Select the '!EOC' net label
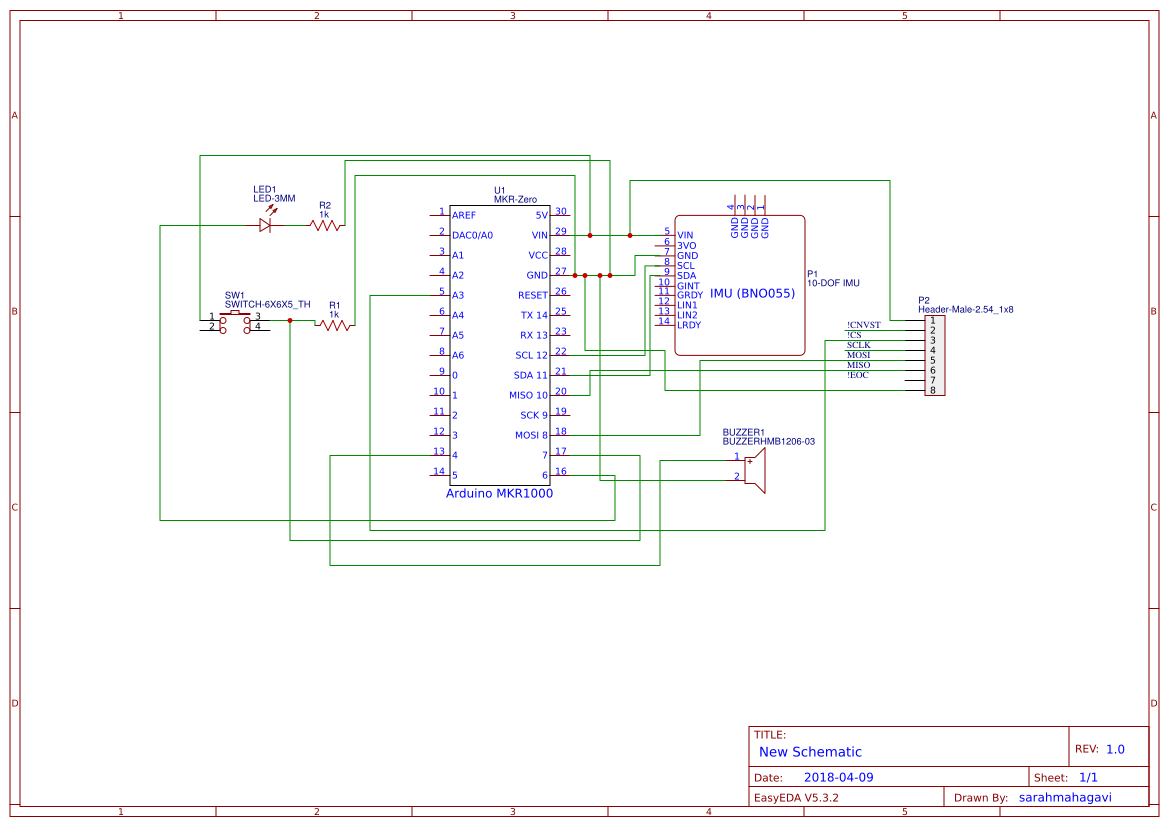 857,375
